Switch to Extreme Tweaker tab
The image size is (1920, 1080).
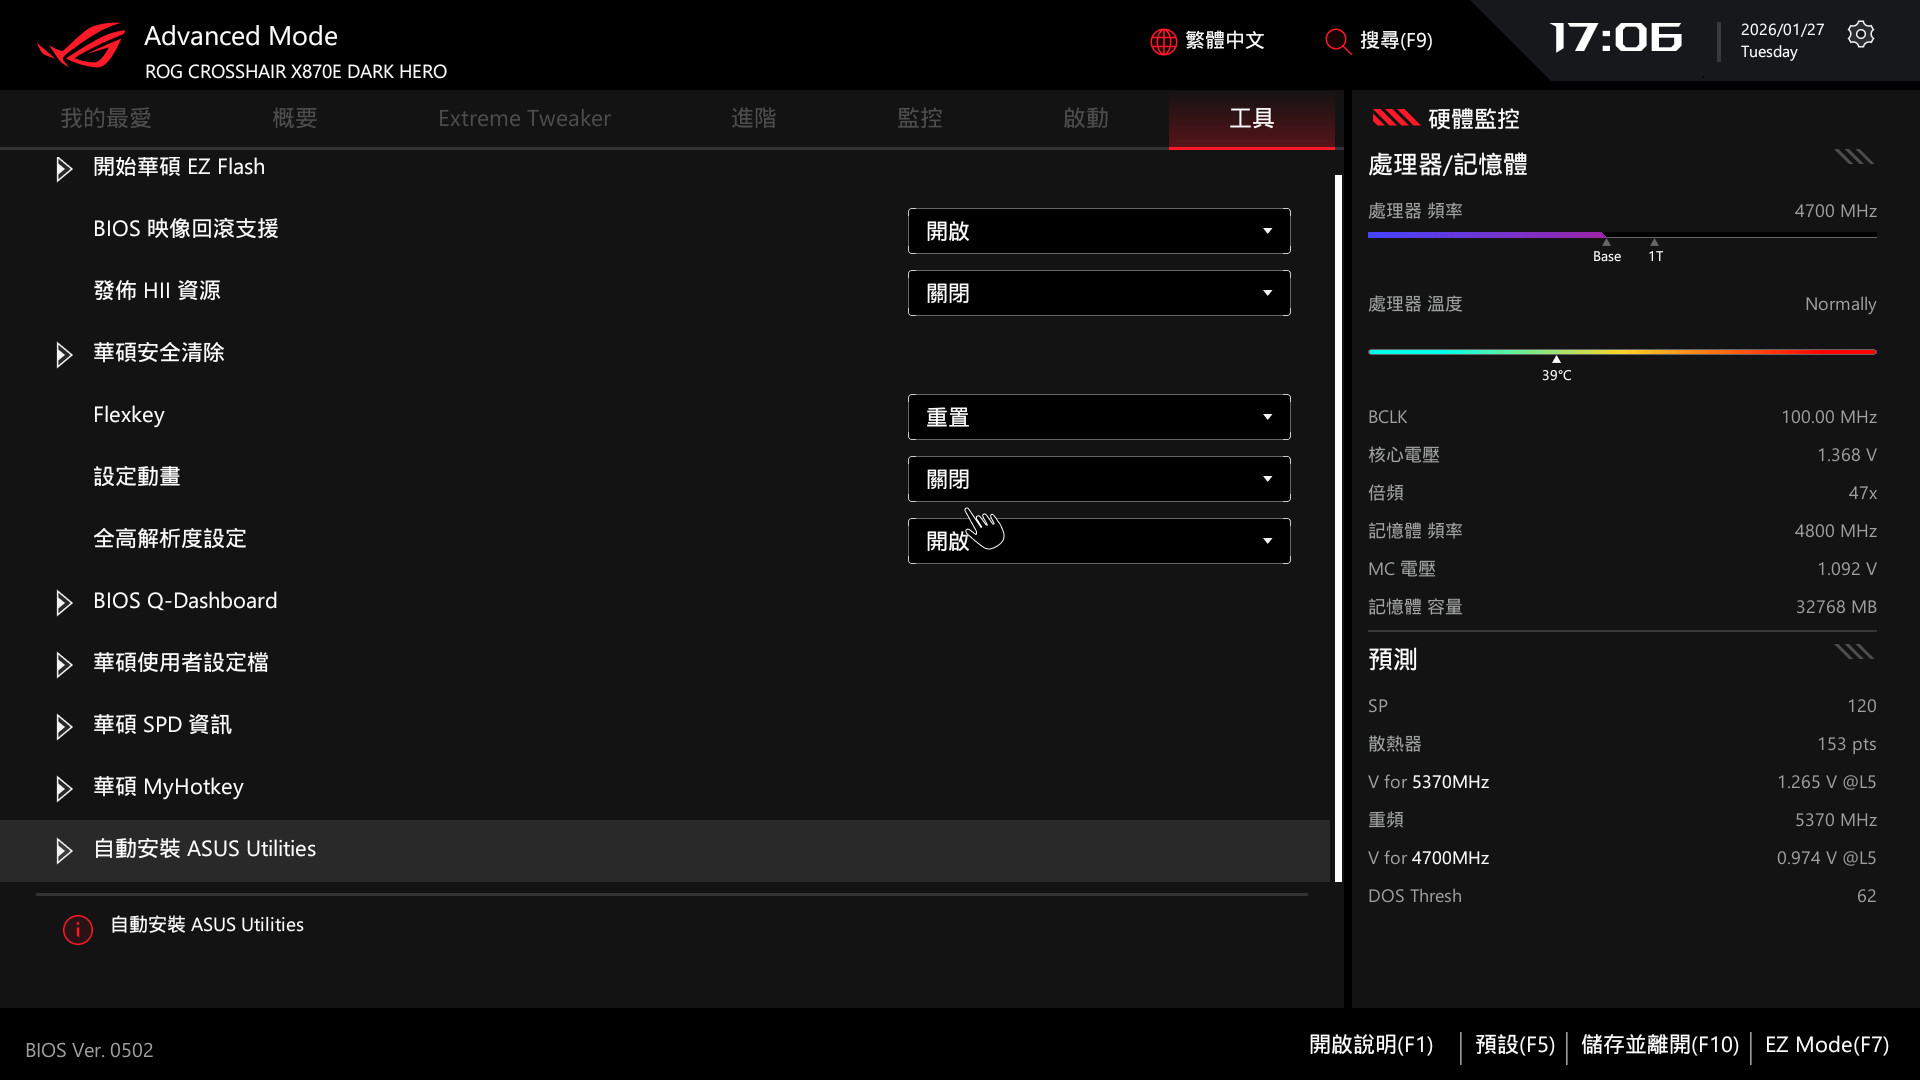click(x=524, y=118)
